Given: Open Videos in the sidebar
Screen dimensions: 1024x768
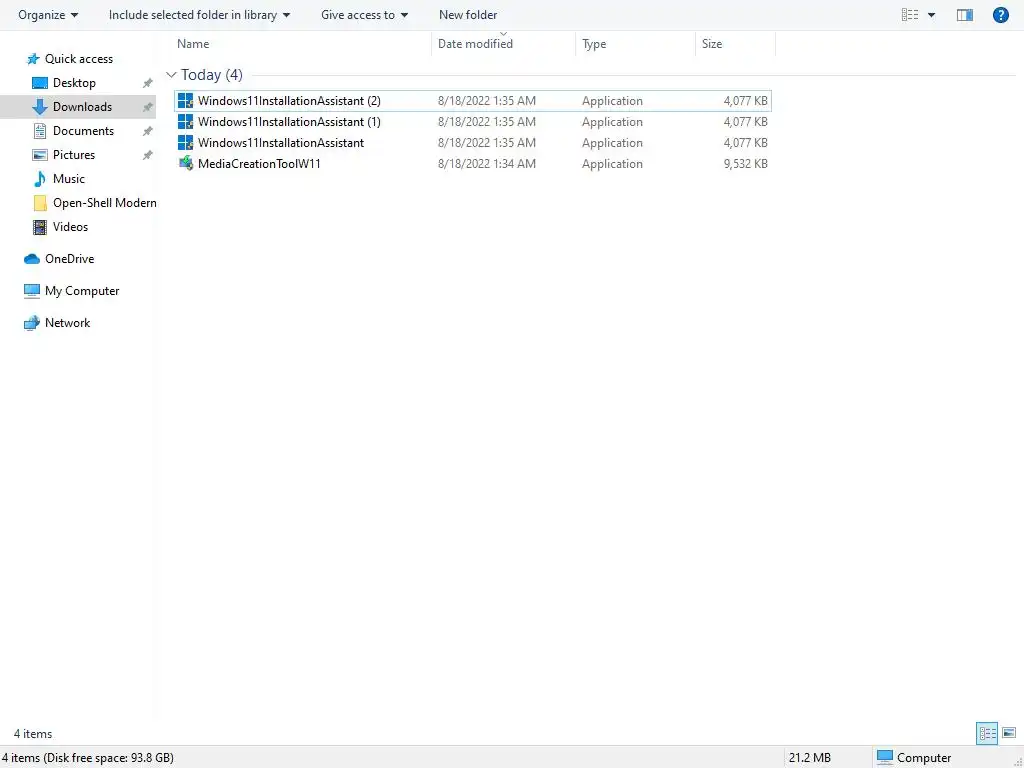Looking at the screenshot, I should 71,227.
